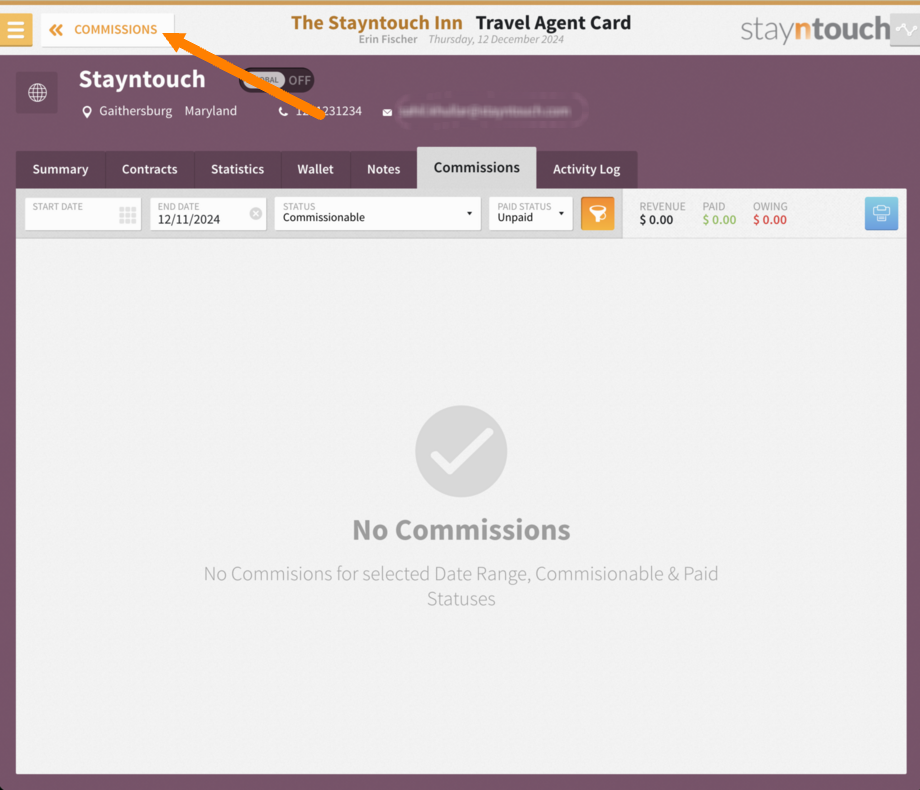Open the Activity Log tab
Image resolution: width=920 pixels, height=790 pixels.
587,169
